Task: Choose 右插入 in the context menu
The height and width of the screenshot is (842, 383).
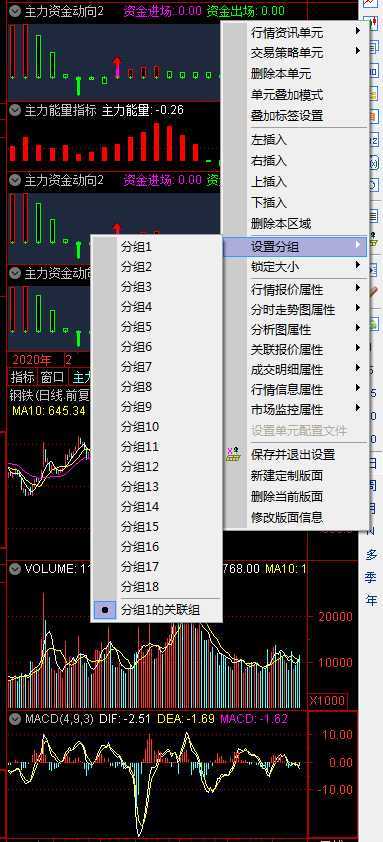Action: tap(295, 161)
